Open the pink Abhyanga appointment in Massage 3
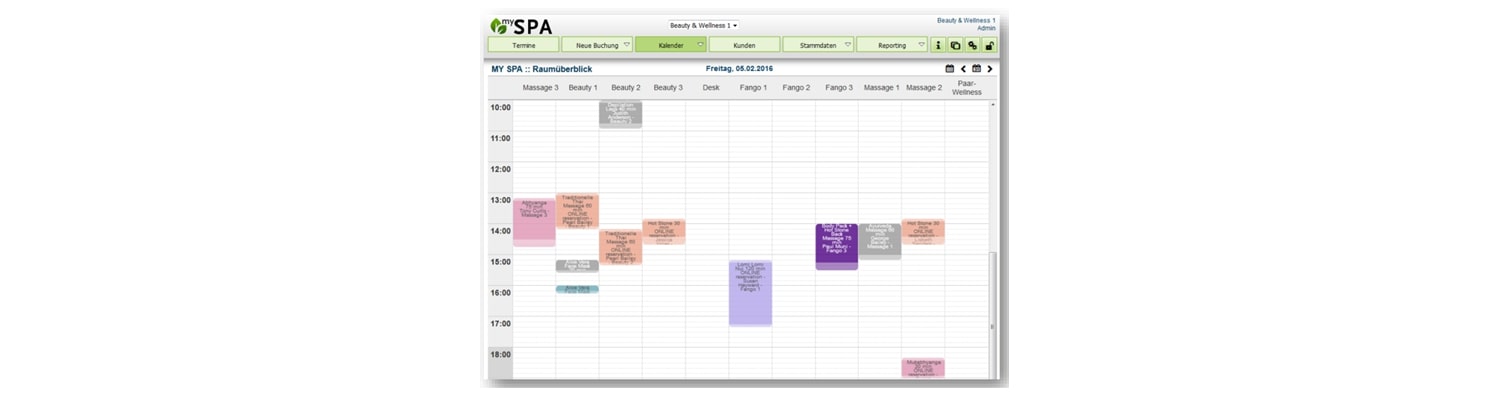Screen dimensions: 1500x400 tap(534, 222)
